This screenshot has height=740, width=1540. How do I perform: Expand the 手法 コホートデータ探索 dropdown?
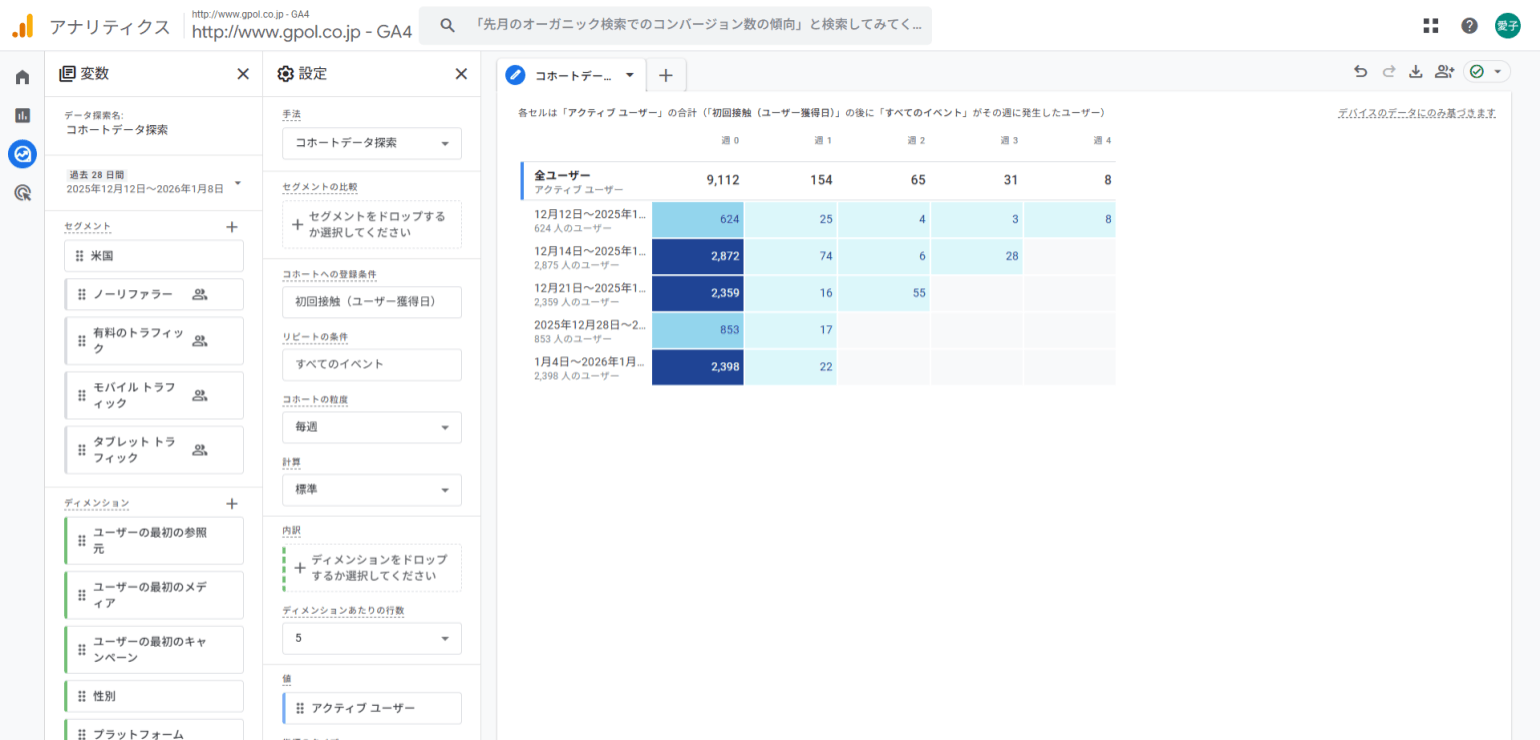tap(372, 143)
